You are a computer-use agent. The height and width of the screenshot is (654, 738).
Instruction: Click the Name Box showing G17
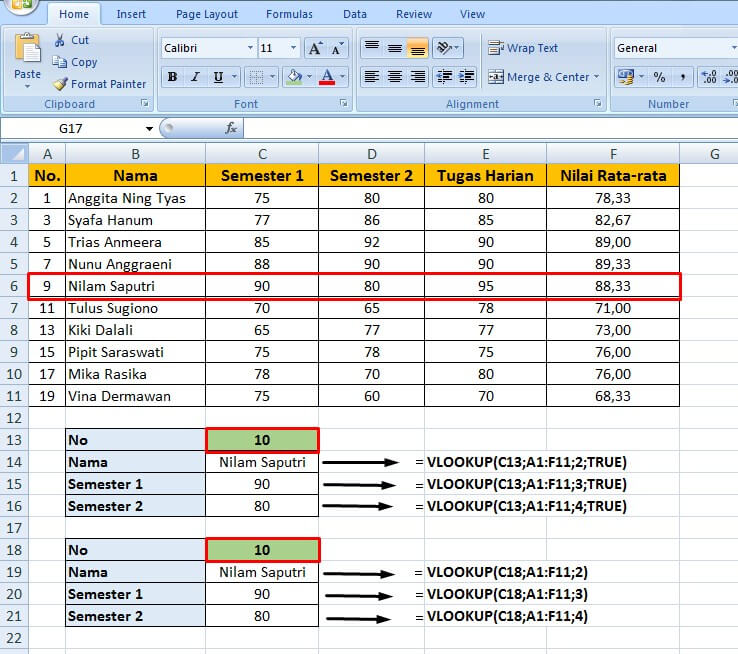[x=71, y=128]
